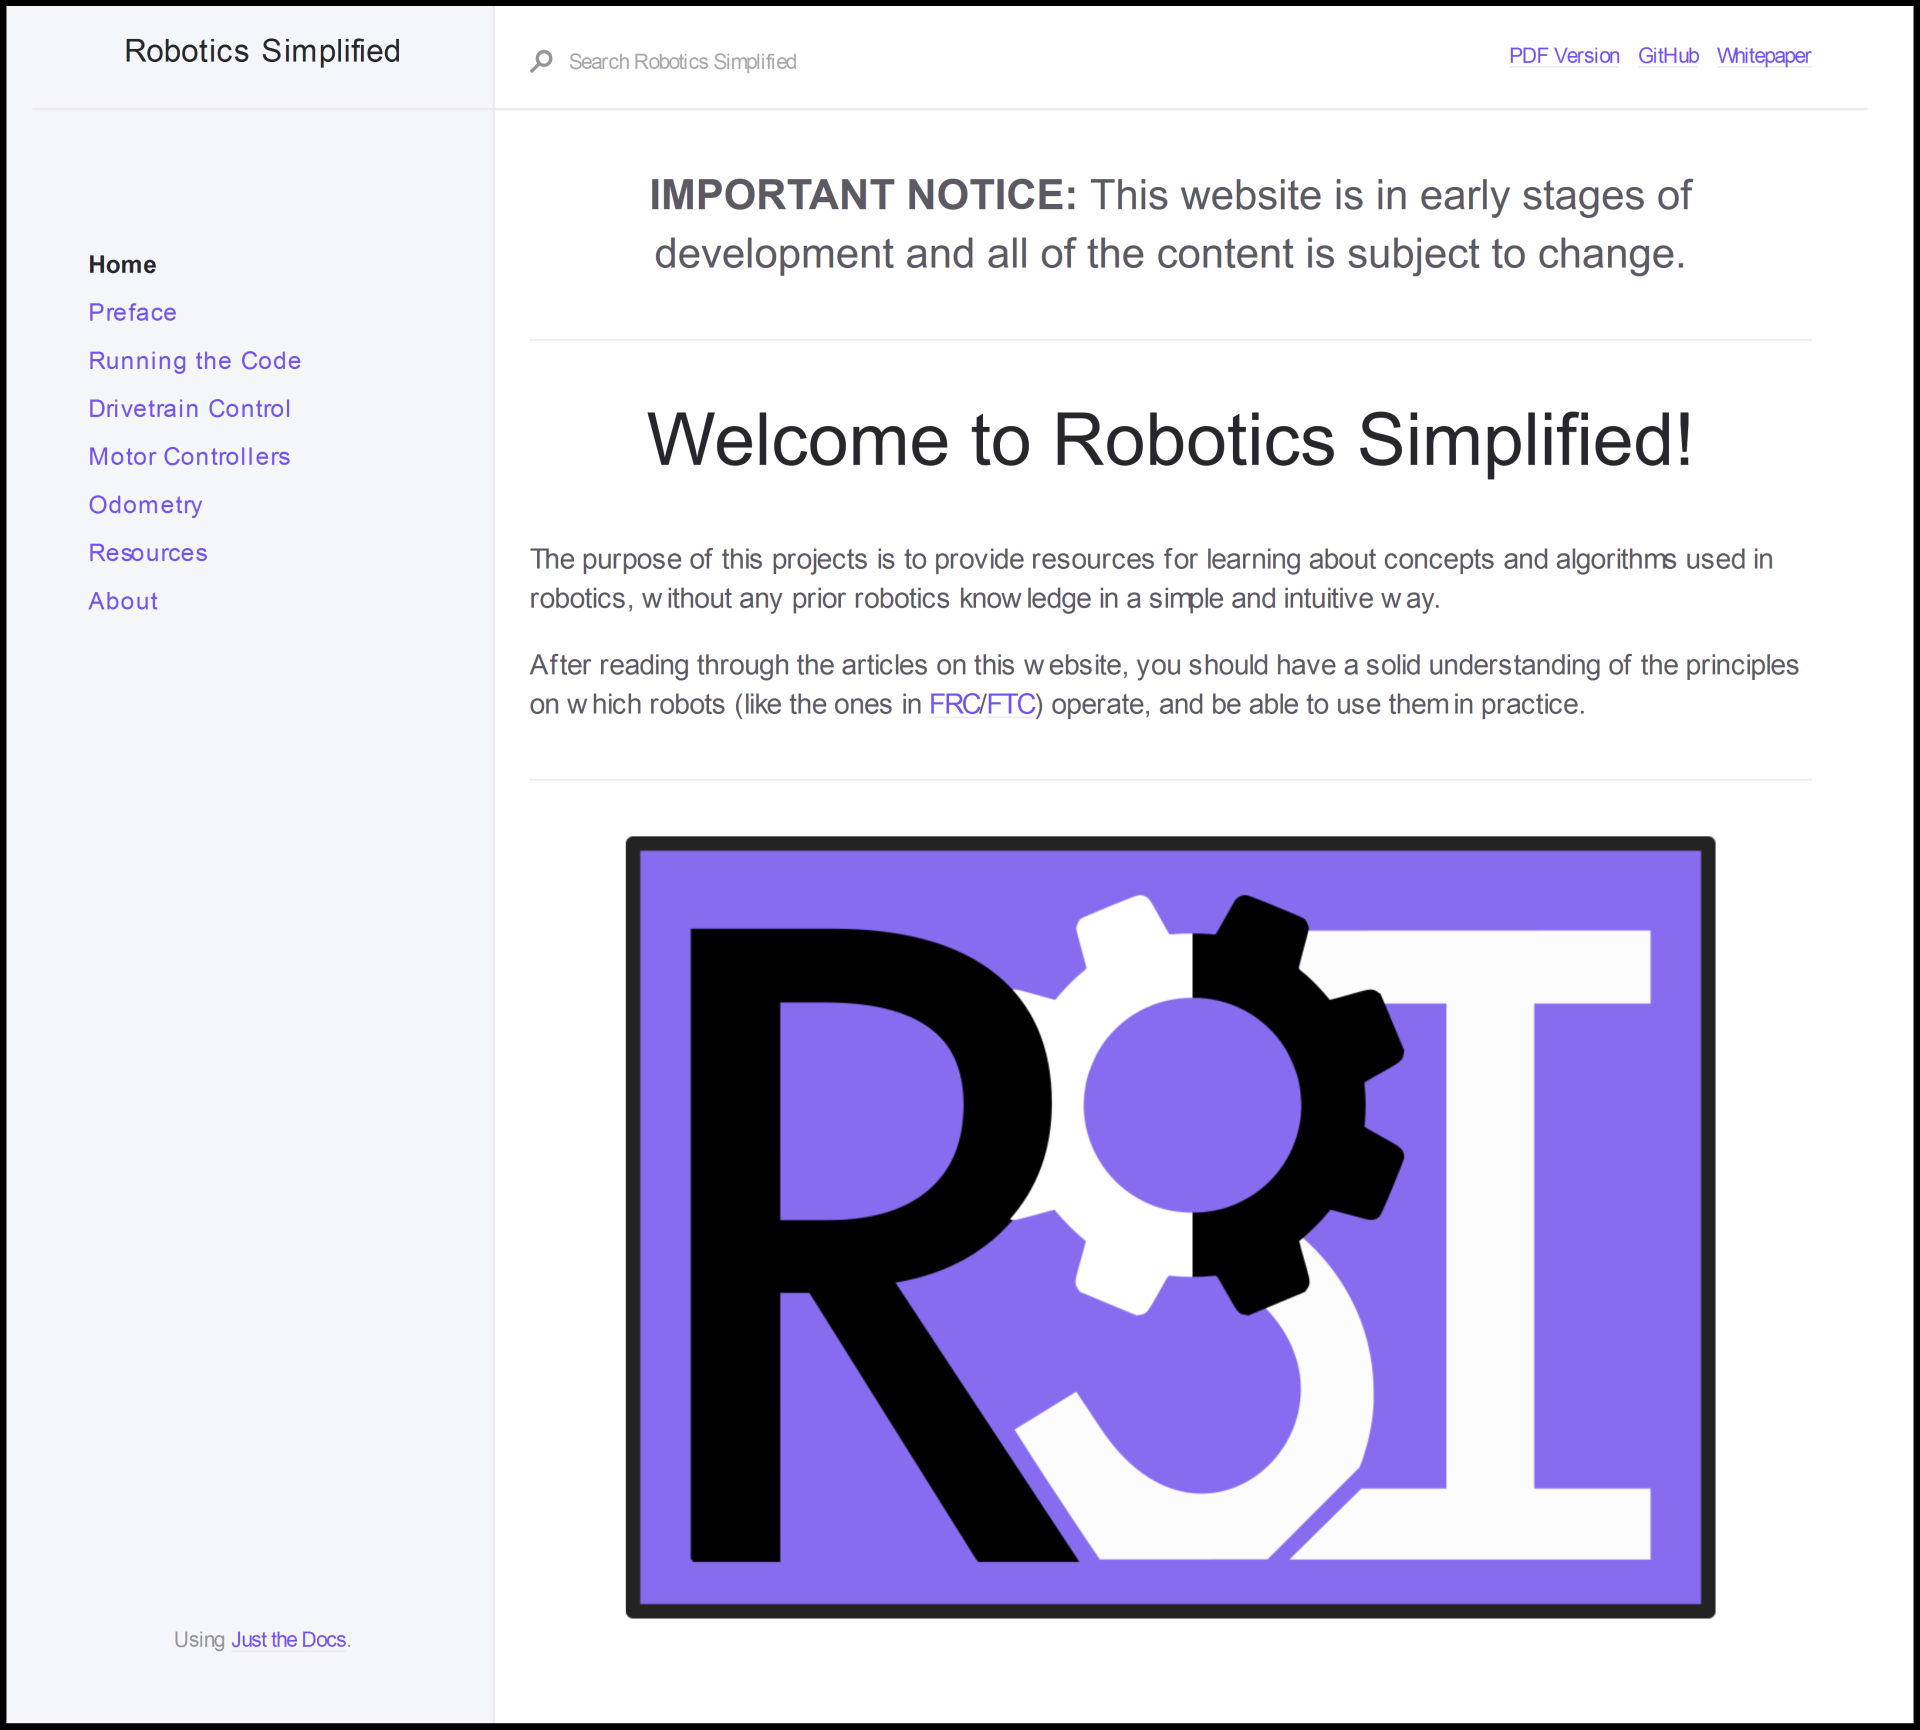Click the PDF Version icon/link

click(x=1563, y=57)
